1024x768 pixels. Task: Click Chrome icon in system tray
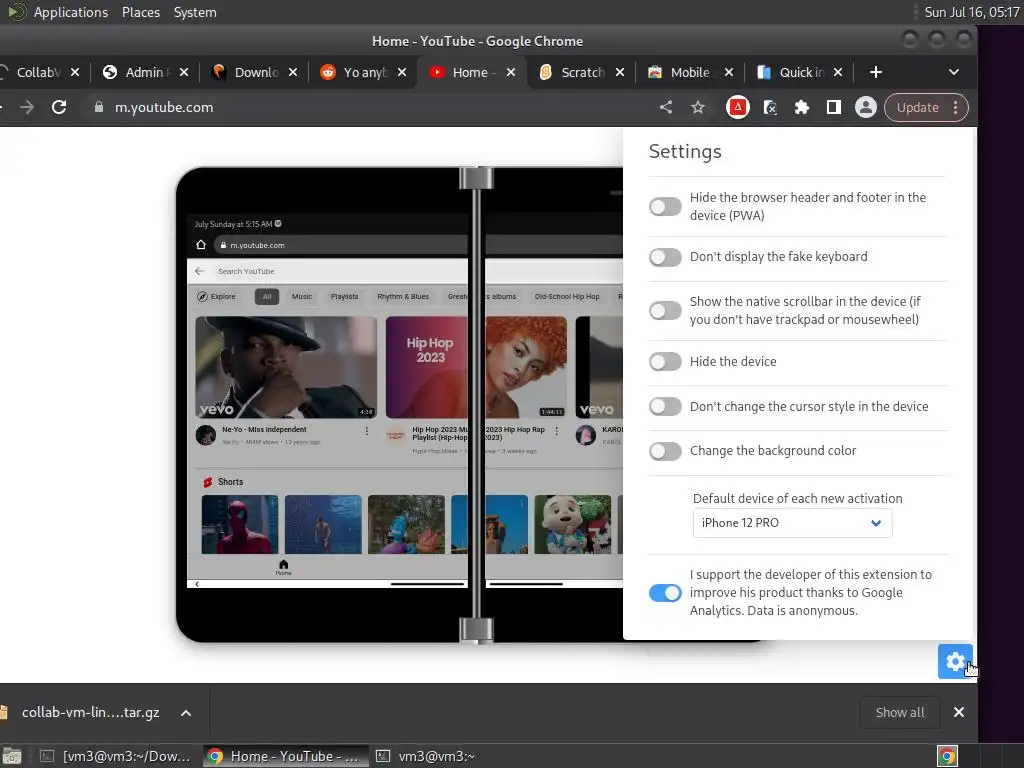tap(947, 756)
